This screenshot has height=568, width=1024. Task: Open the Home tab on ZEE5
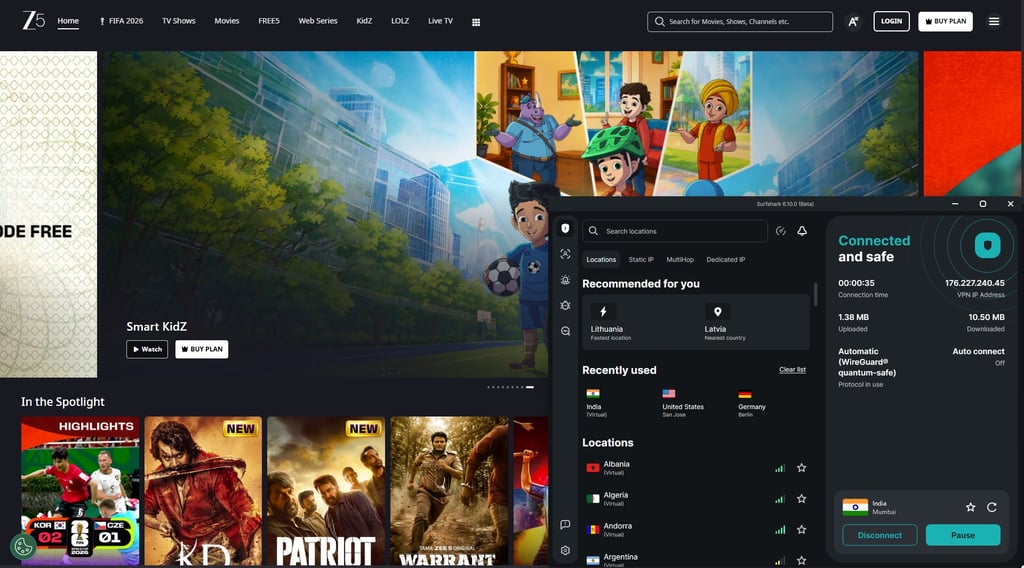(x=68, y=21)
